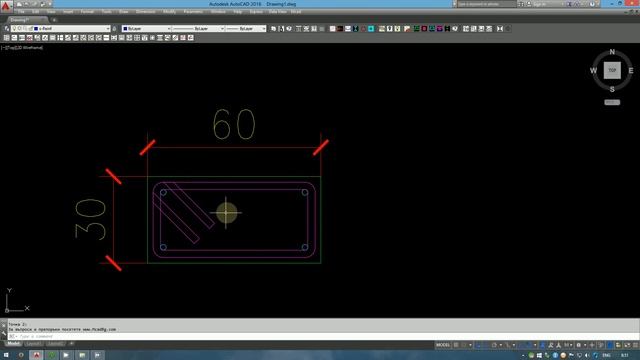Close the command line panel with X
The height and width of the screenshot is (360, 640).
click(x=4, y=325)
